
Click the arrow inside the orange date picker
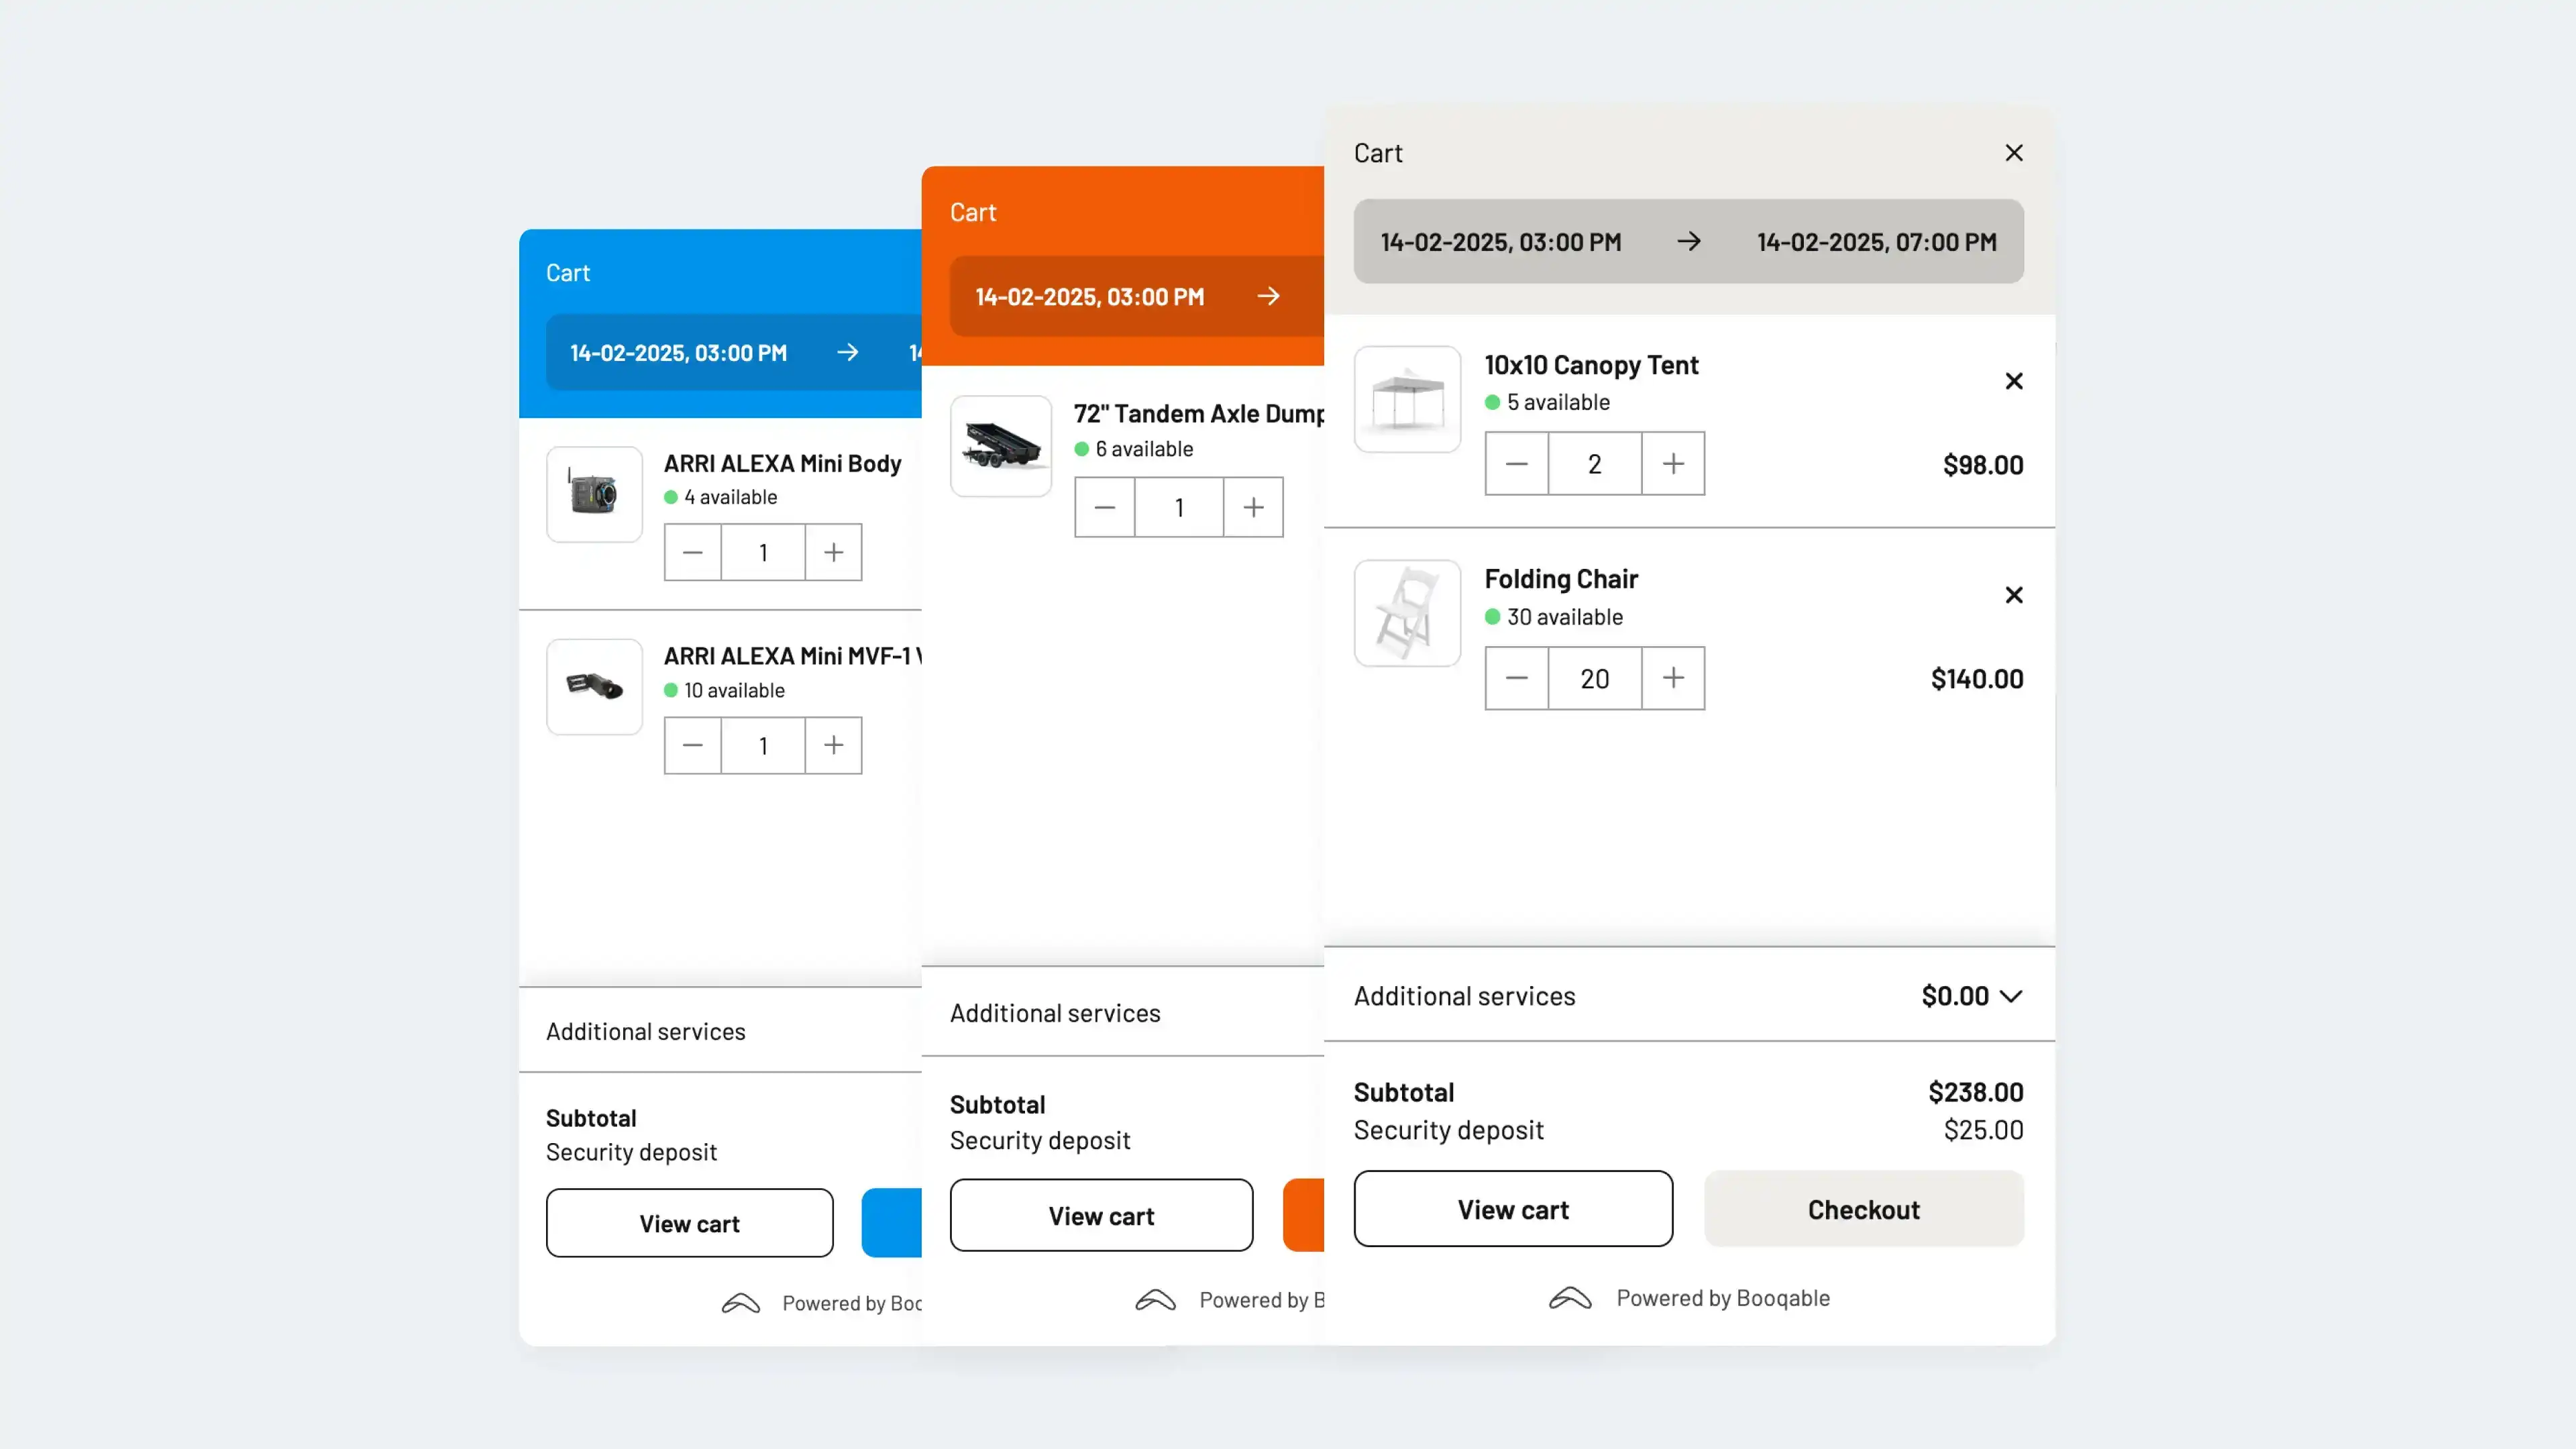pyautogui.click(x=1268, y=296)
